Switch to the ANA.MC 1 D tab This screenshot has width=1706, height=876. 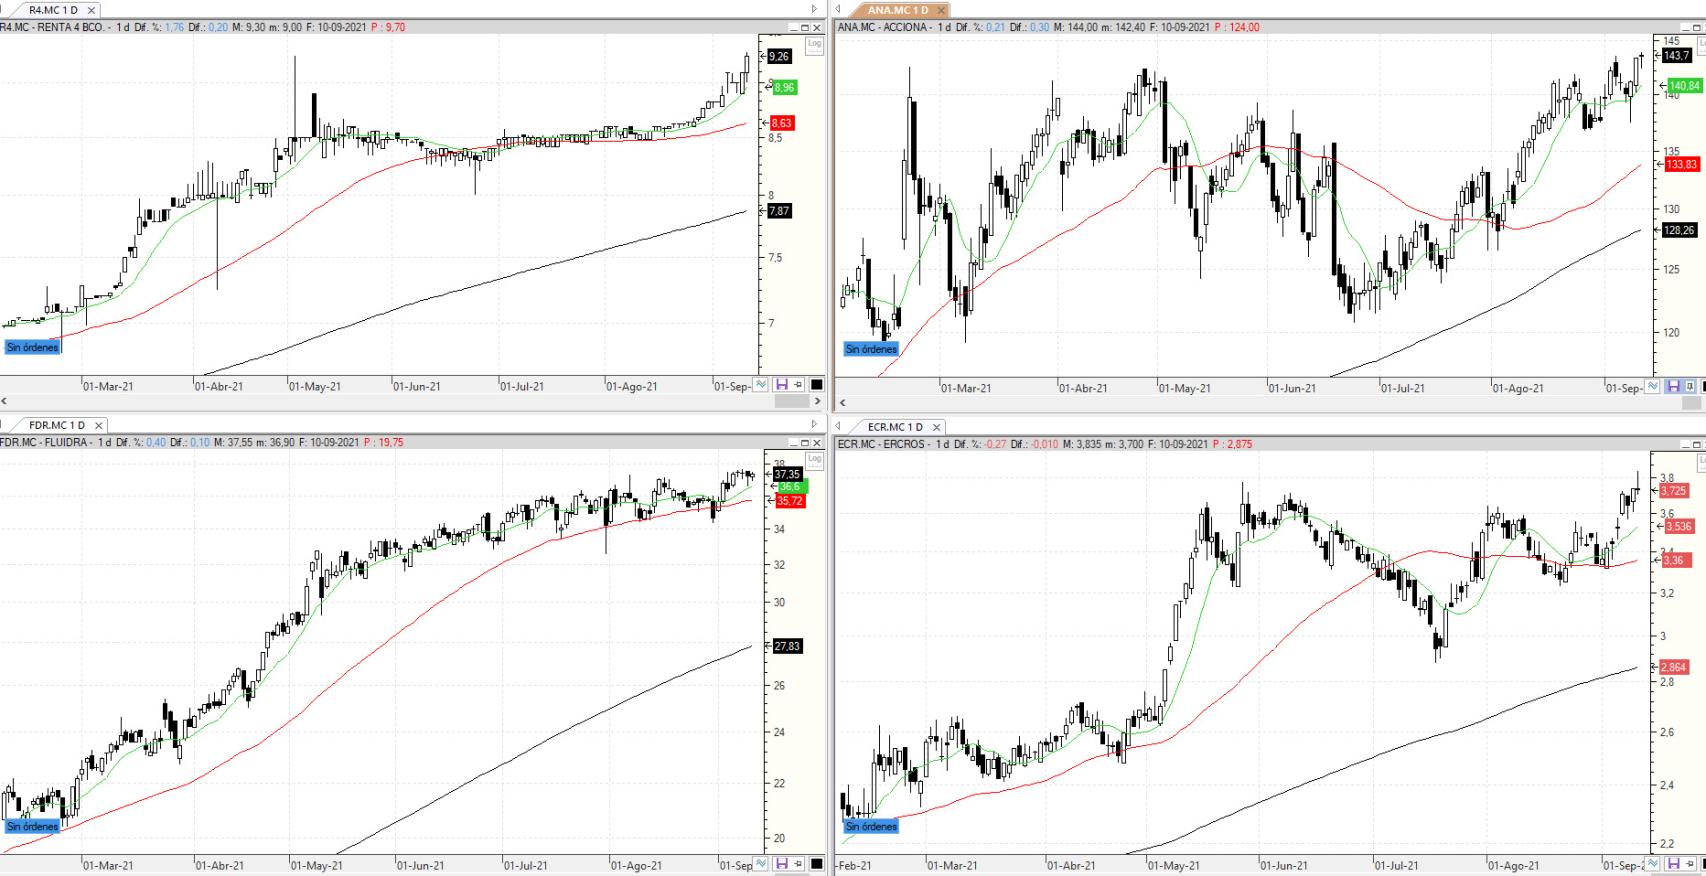pos(897,10)
